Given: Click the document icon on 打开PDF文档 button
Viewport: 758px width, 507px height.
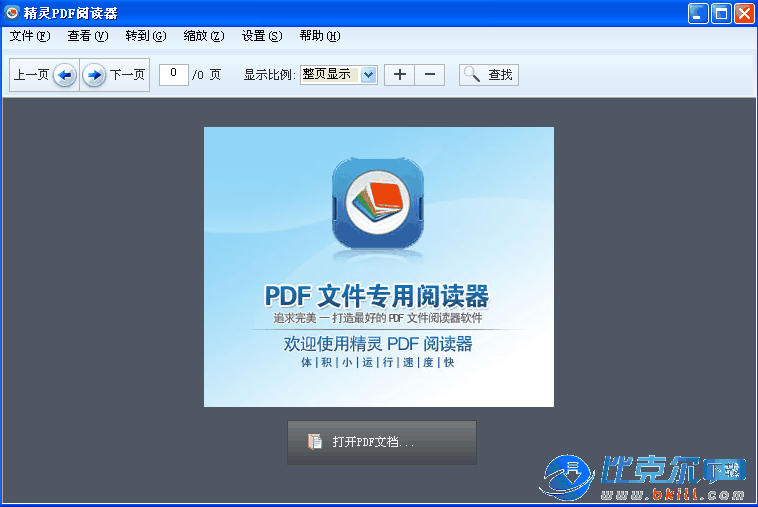Looking at the screenshot, I should [315, 441].
